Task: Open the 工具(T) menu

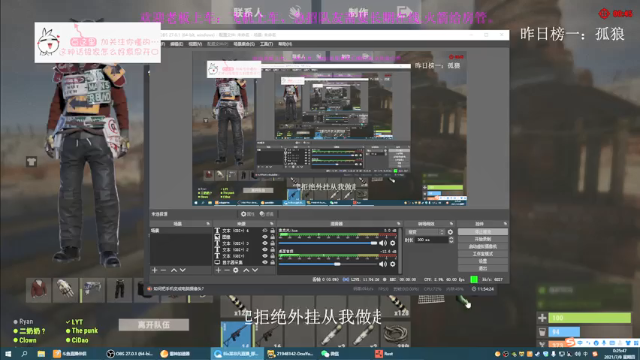Action: click(266, 44)
